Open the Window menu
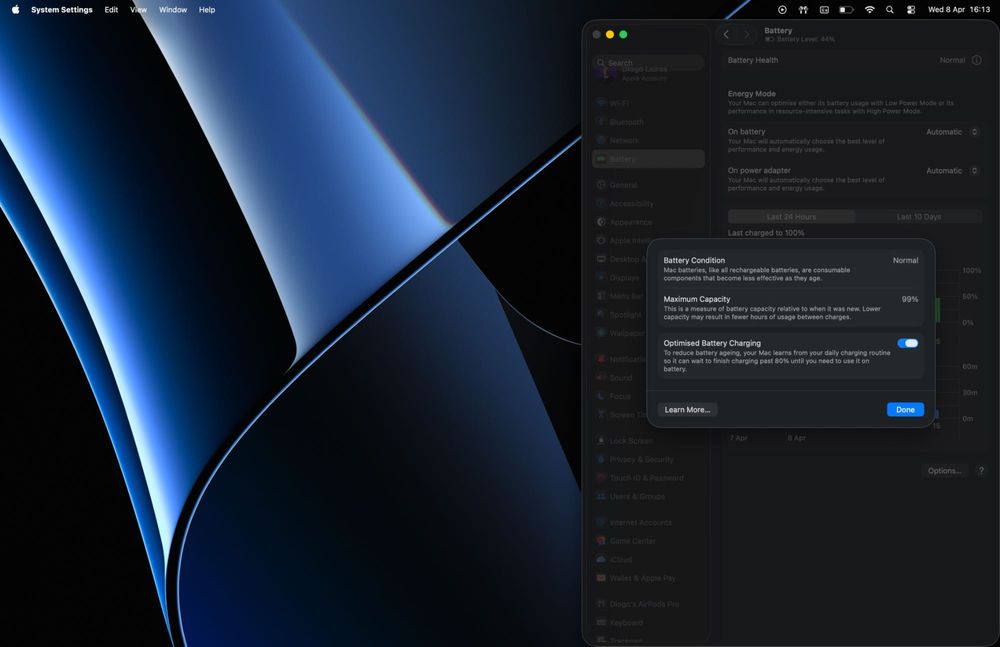The image size is (1000, 647). pos(173,9)
